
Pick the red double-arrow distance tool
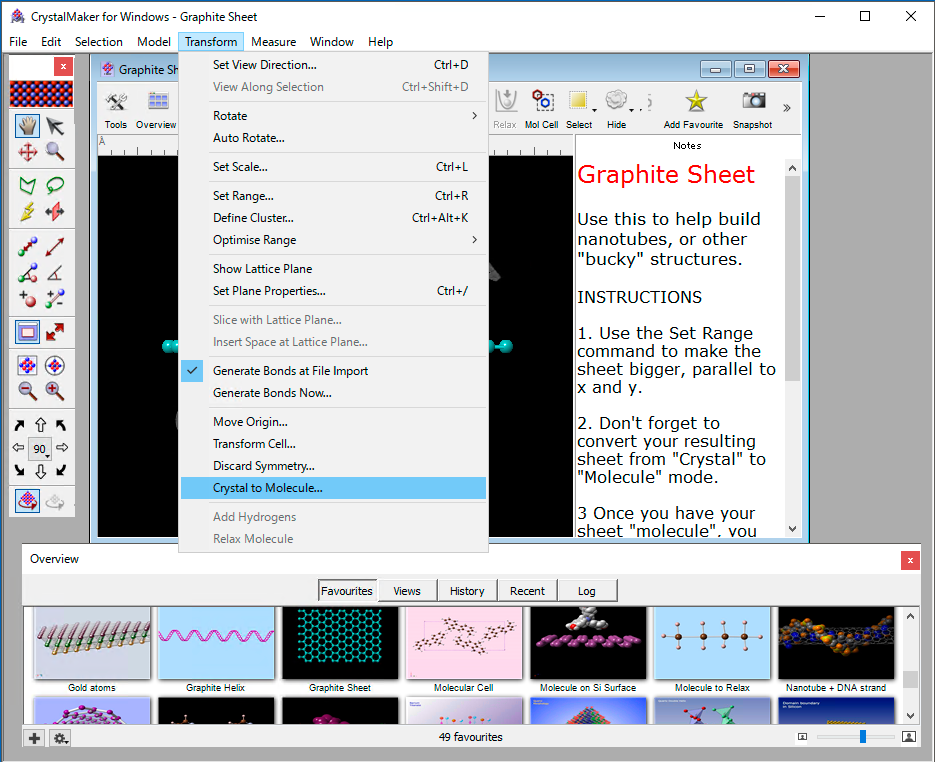(x=55, y=246)
